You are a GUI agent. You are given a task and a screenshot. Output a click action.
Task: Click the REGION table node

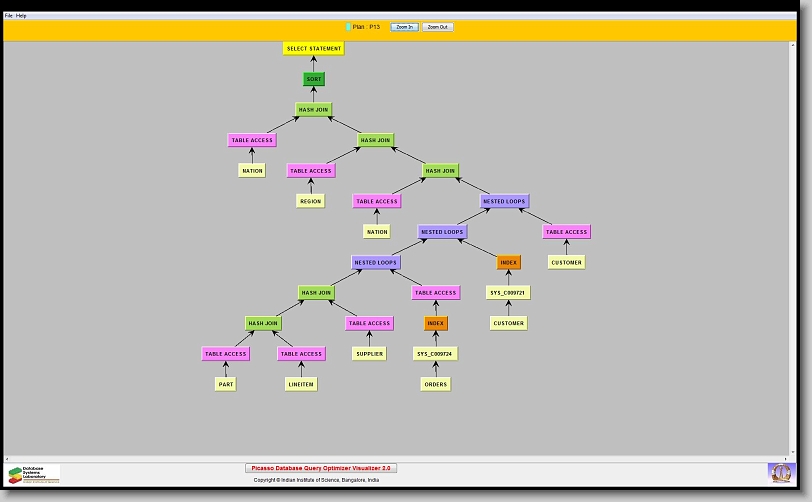click(310, 201)
